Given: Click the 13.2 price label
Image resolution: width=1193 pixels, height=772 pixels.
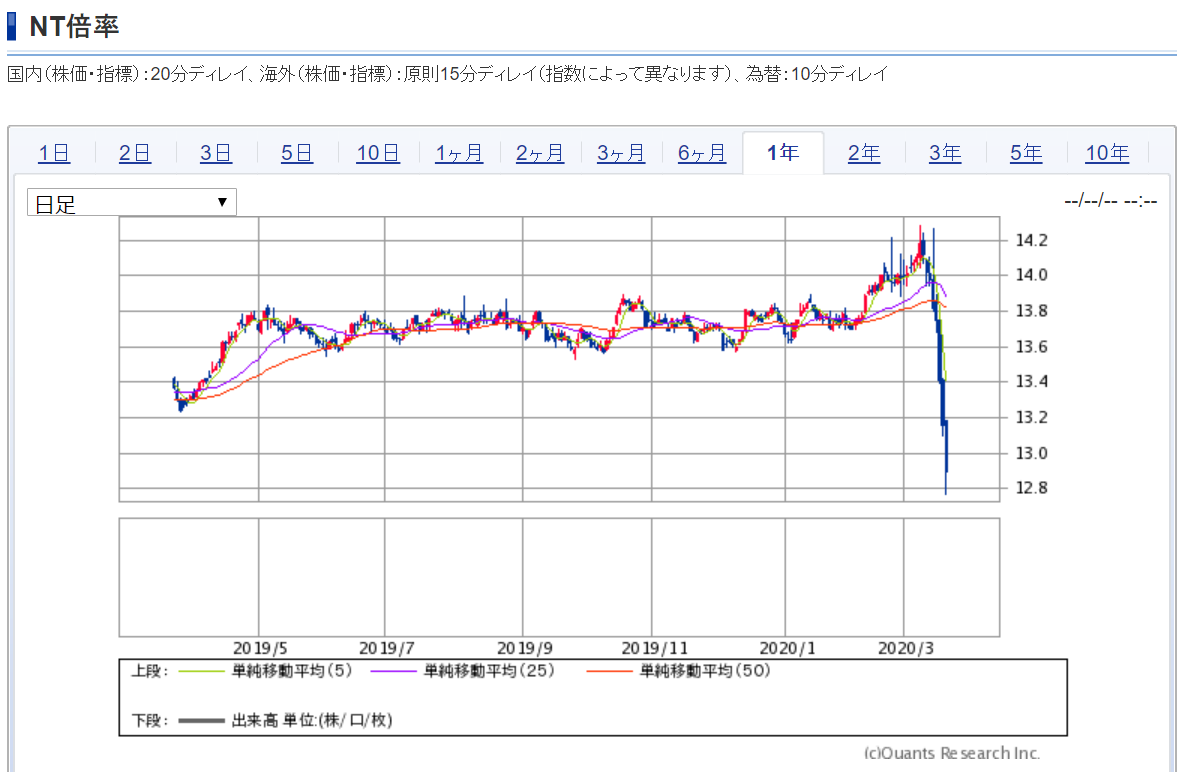Looking at the screenshot, I should [x=1032, y=417].
